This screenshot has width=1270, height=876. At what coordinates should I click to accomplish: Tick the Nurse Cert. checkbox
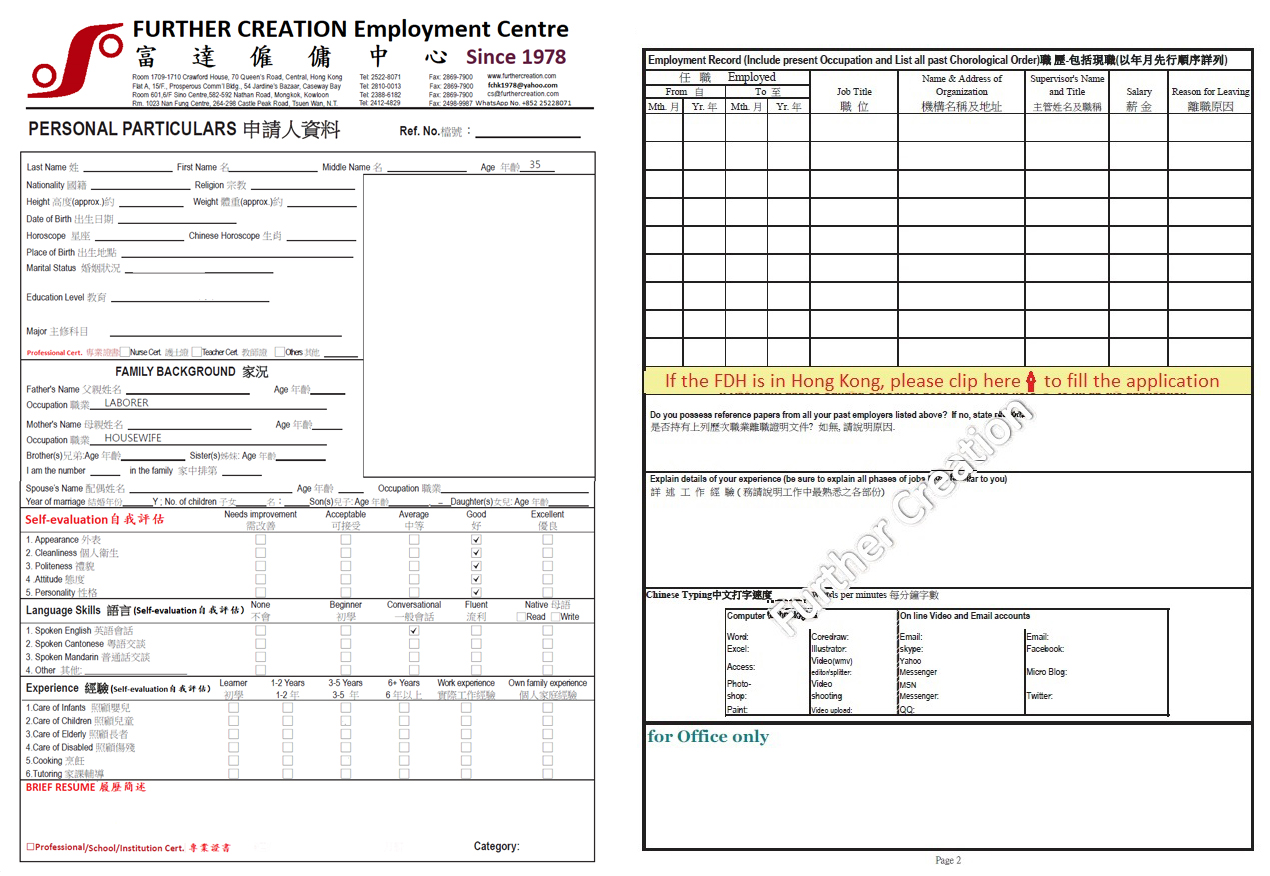coord(125,352)
